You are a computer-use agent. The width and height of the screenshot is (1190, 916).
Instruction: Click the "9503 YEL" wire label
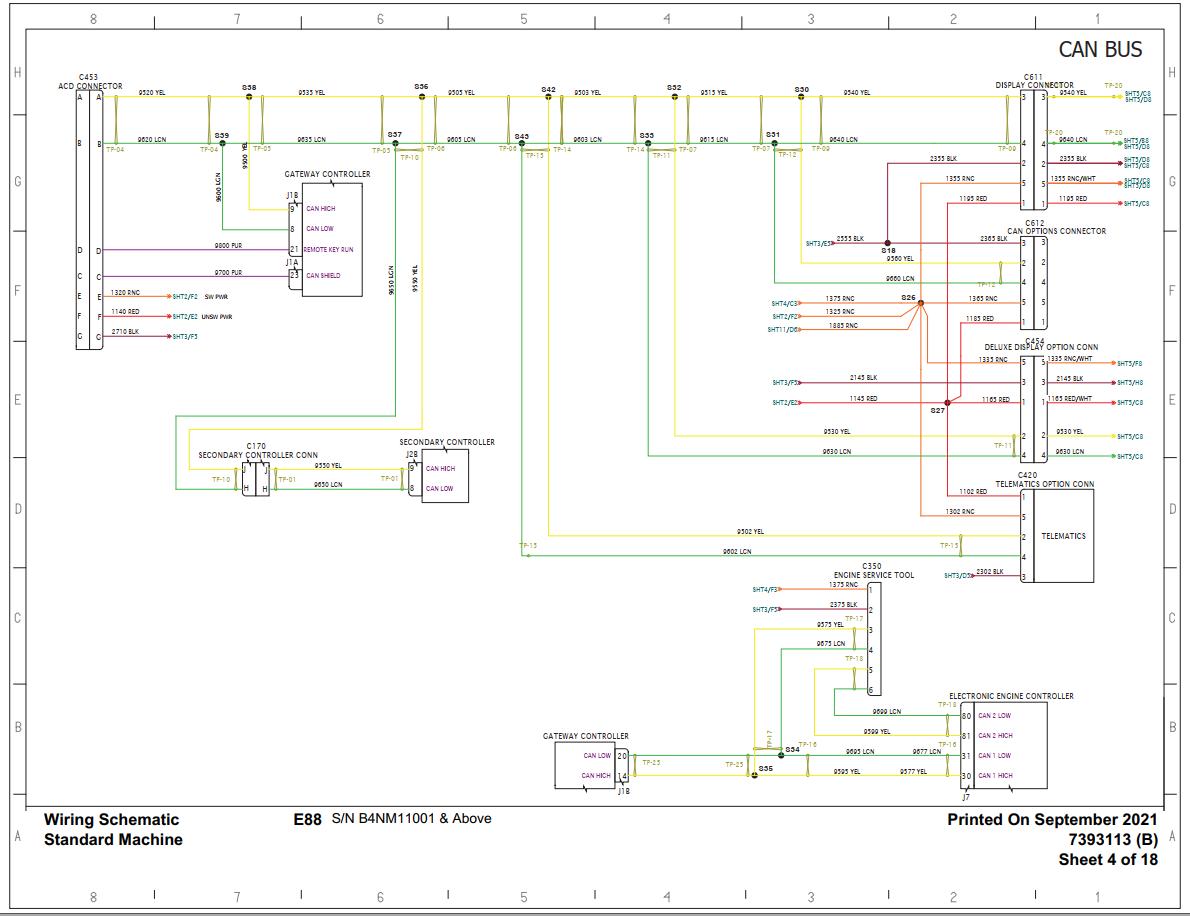click(x=587, y=93)
